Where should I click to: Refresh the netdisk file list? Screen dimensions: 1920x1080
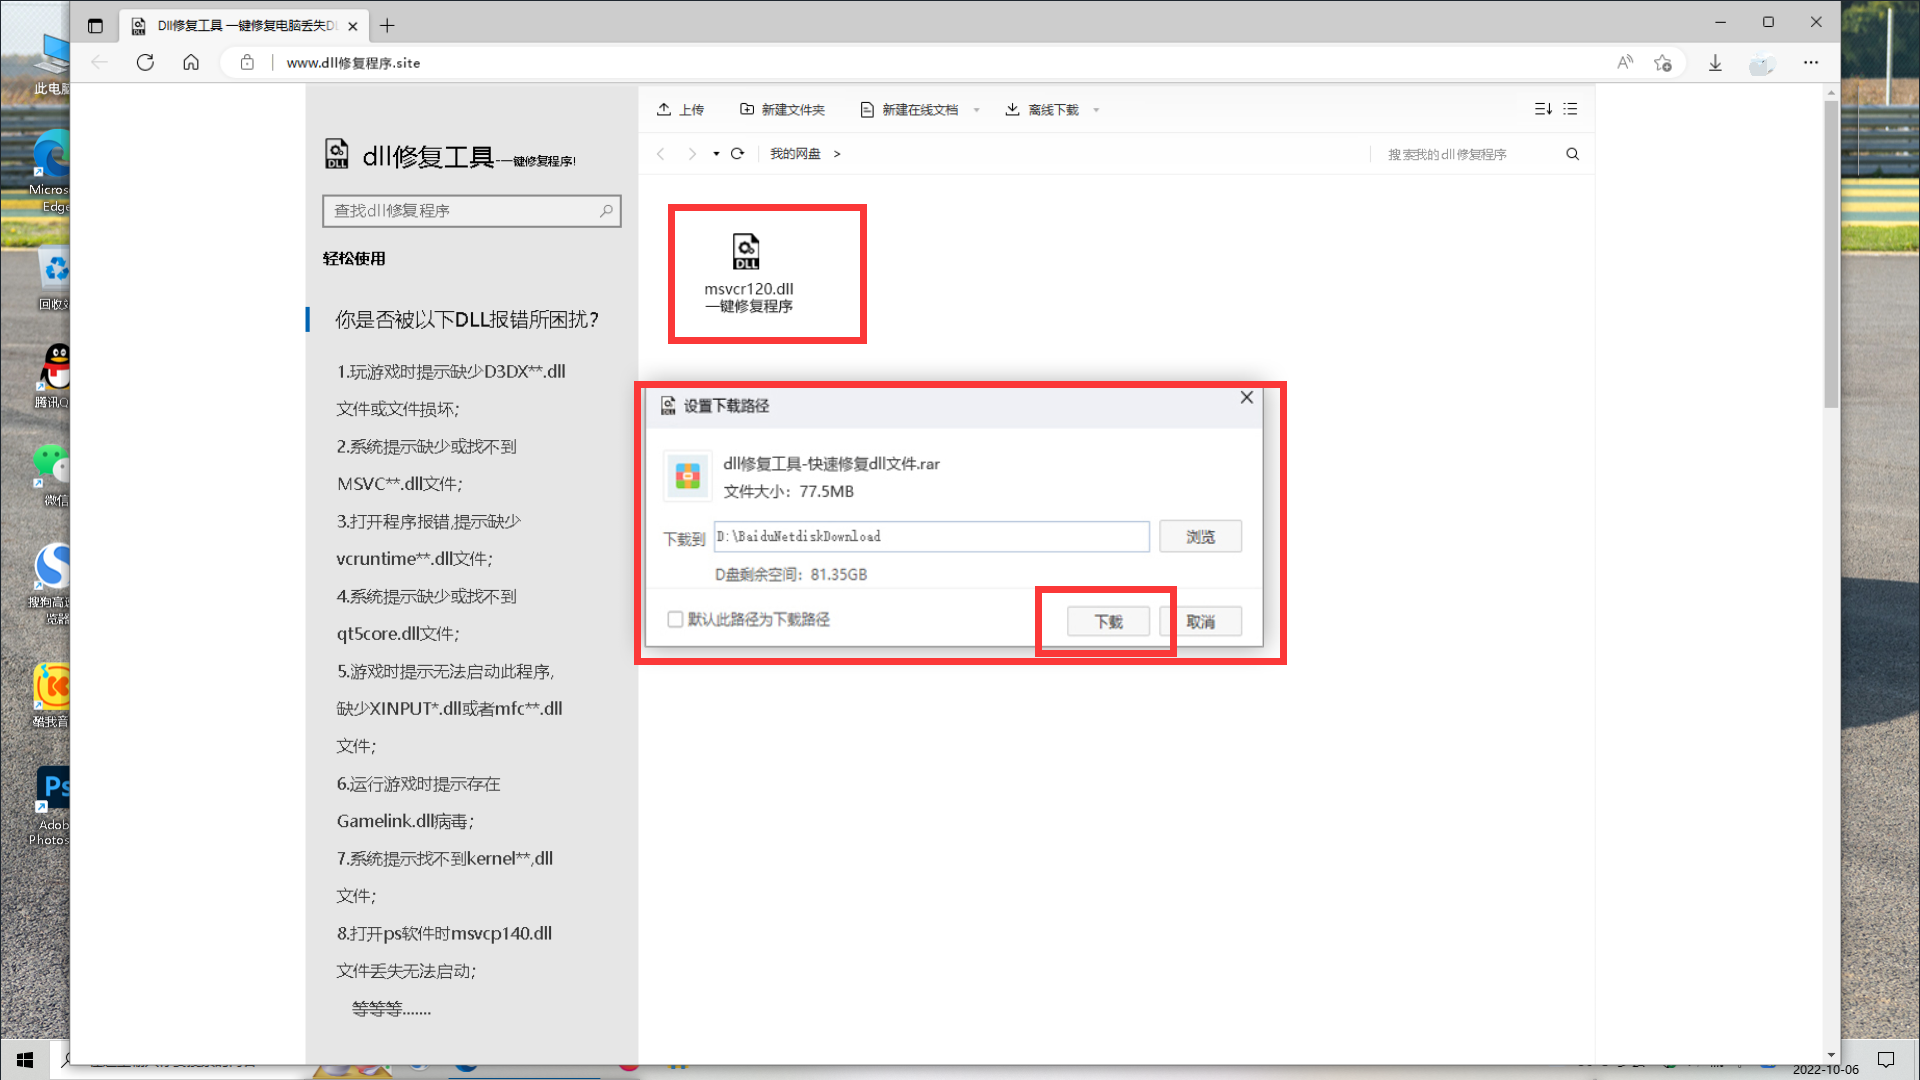coord(737,154)
